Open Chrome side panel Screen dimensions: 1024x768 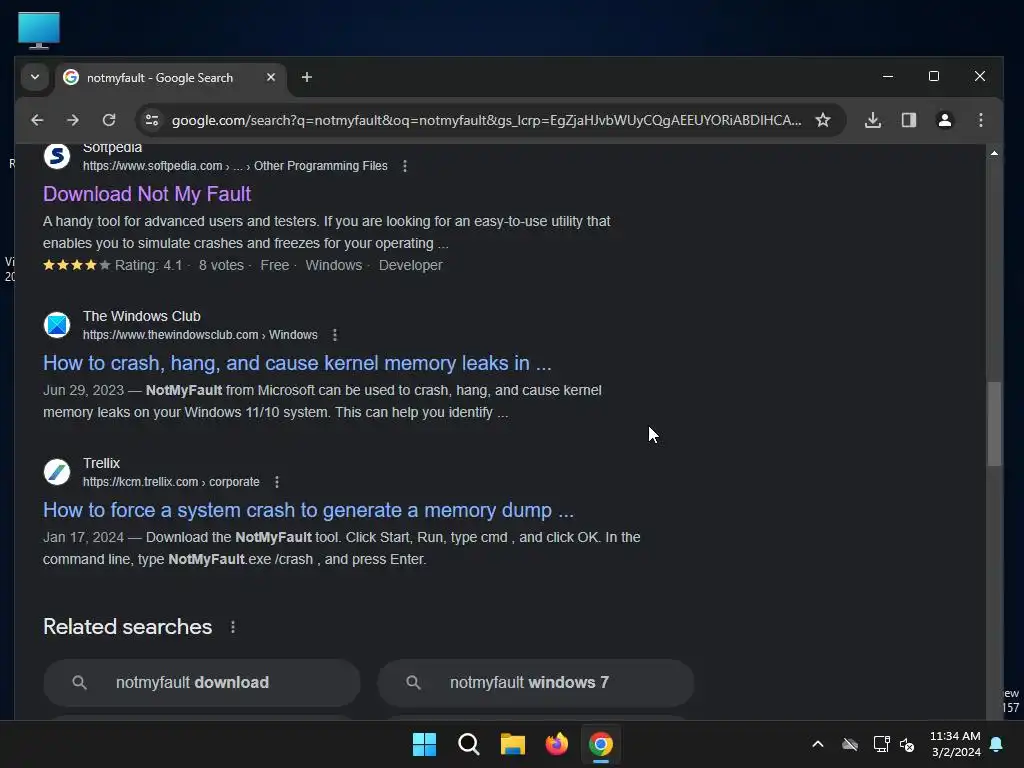click(x=908, y=120)
